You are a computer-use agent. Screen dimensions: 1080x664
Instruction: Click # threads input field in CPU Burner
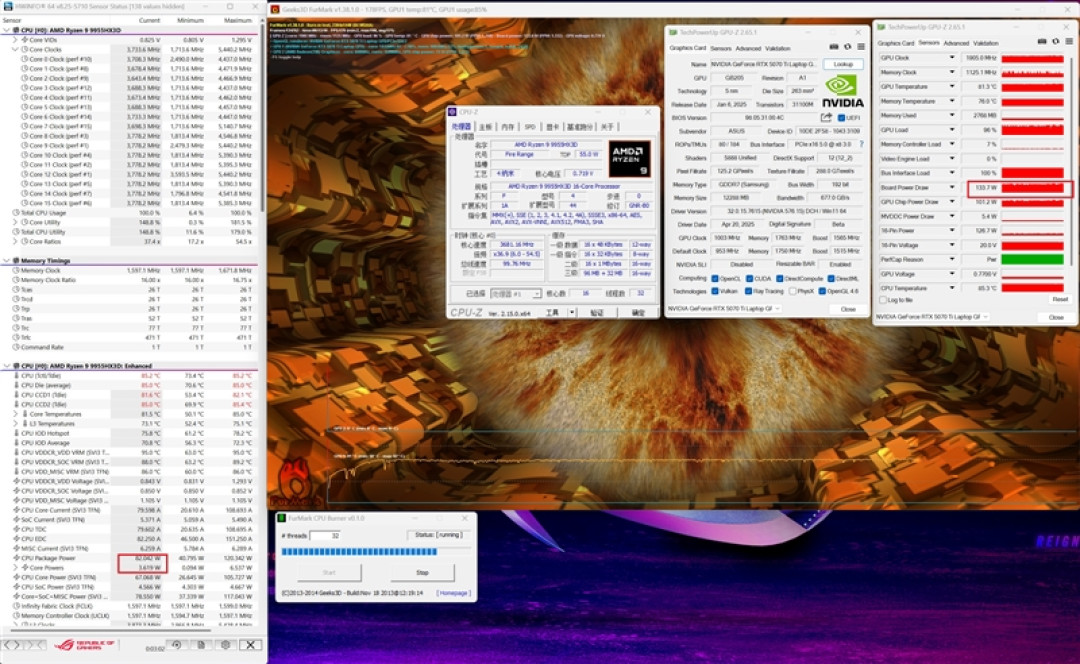[325, 535]
